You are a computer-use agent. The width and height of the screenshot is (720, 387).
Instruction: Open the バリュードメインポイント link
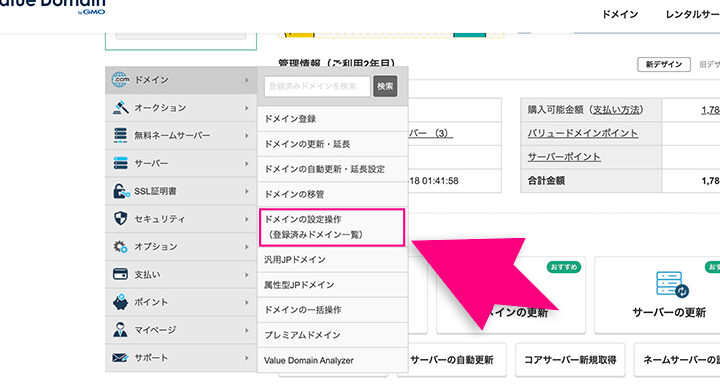point(582,133)
